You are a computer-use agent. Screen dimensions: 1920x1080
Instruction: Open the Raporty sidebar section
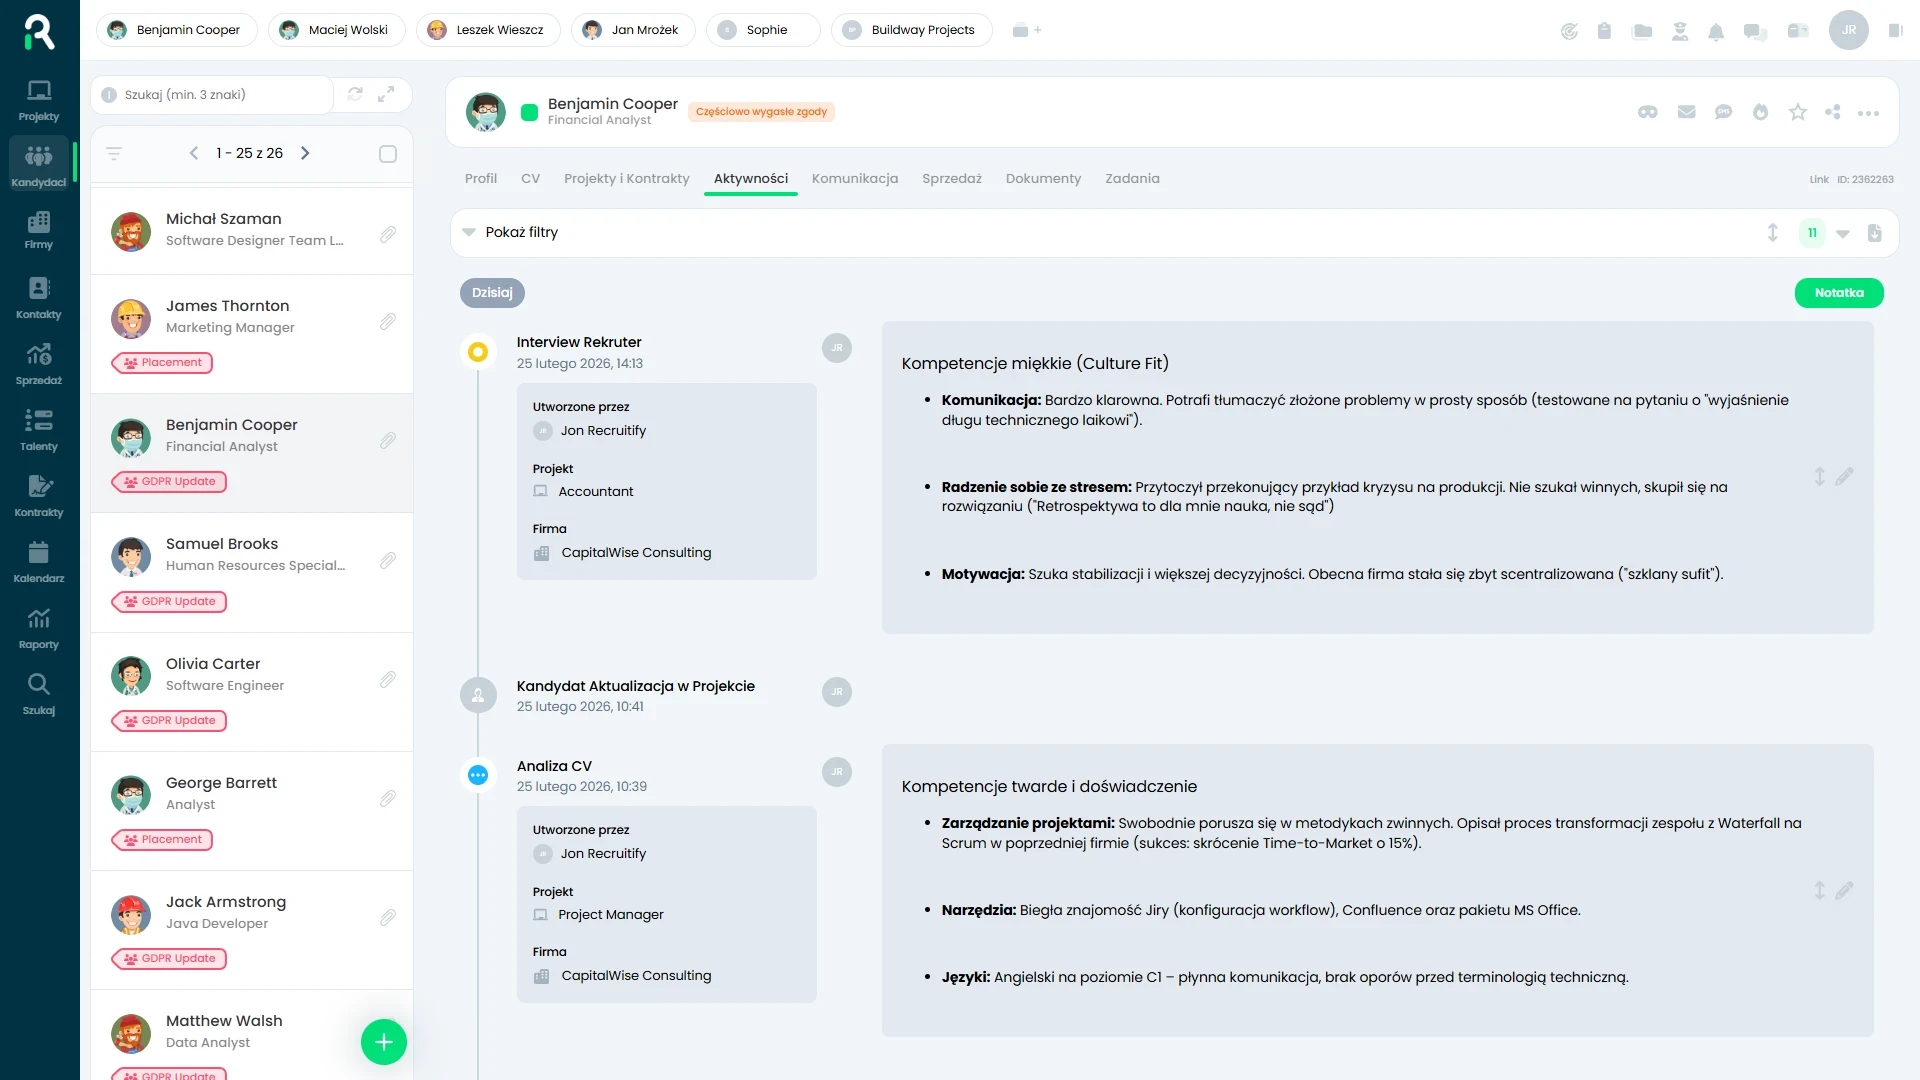(39, 628)
